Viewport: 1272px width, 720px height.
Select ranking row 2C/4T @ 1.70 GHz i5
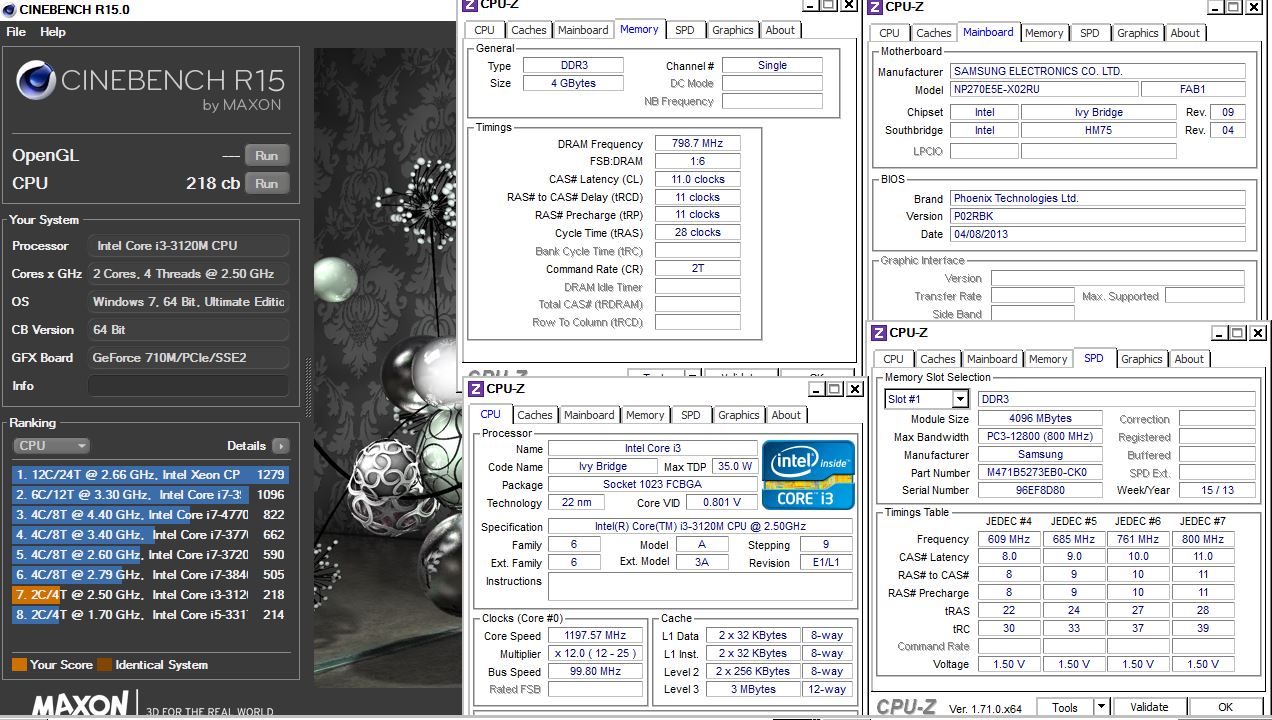click(x=150, y=615)
